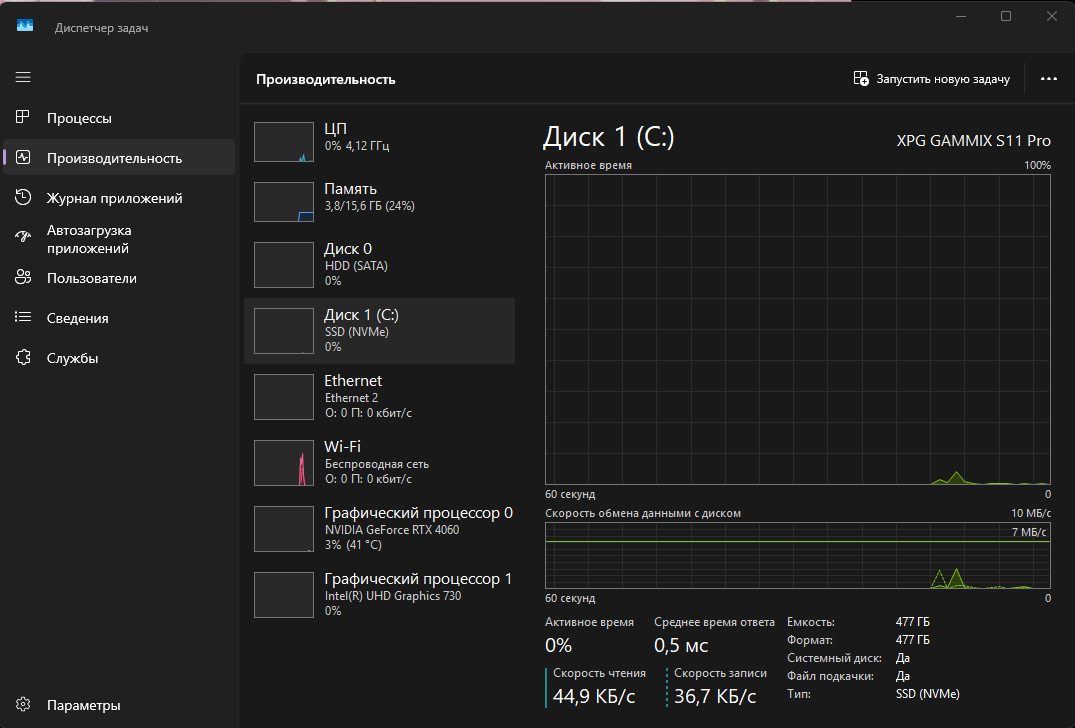Select Графический процессор 0 NVIDIA entry
Screen dimensions: 1075x728
coord(378,529)
